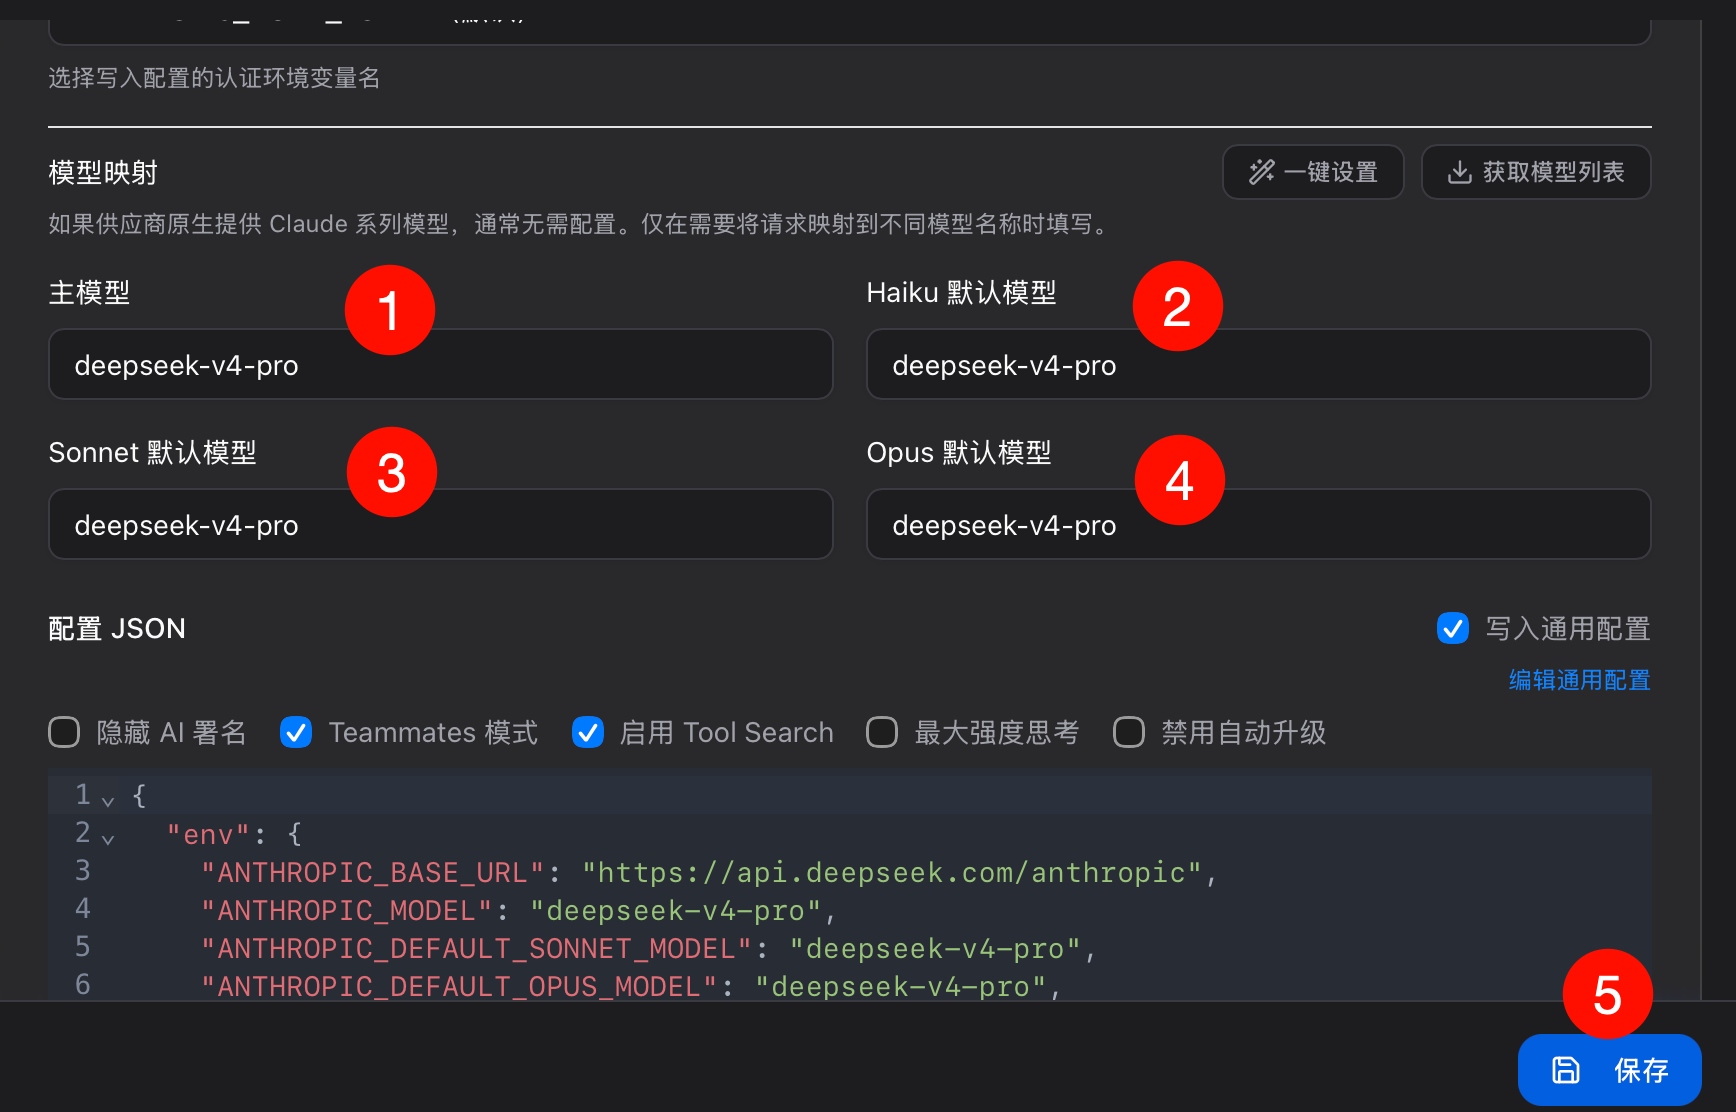Click the download icon in 获取模型列表
The image size is (1736, 1112).
point(1460,172)
